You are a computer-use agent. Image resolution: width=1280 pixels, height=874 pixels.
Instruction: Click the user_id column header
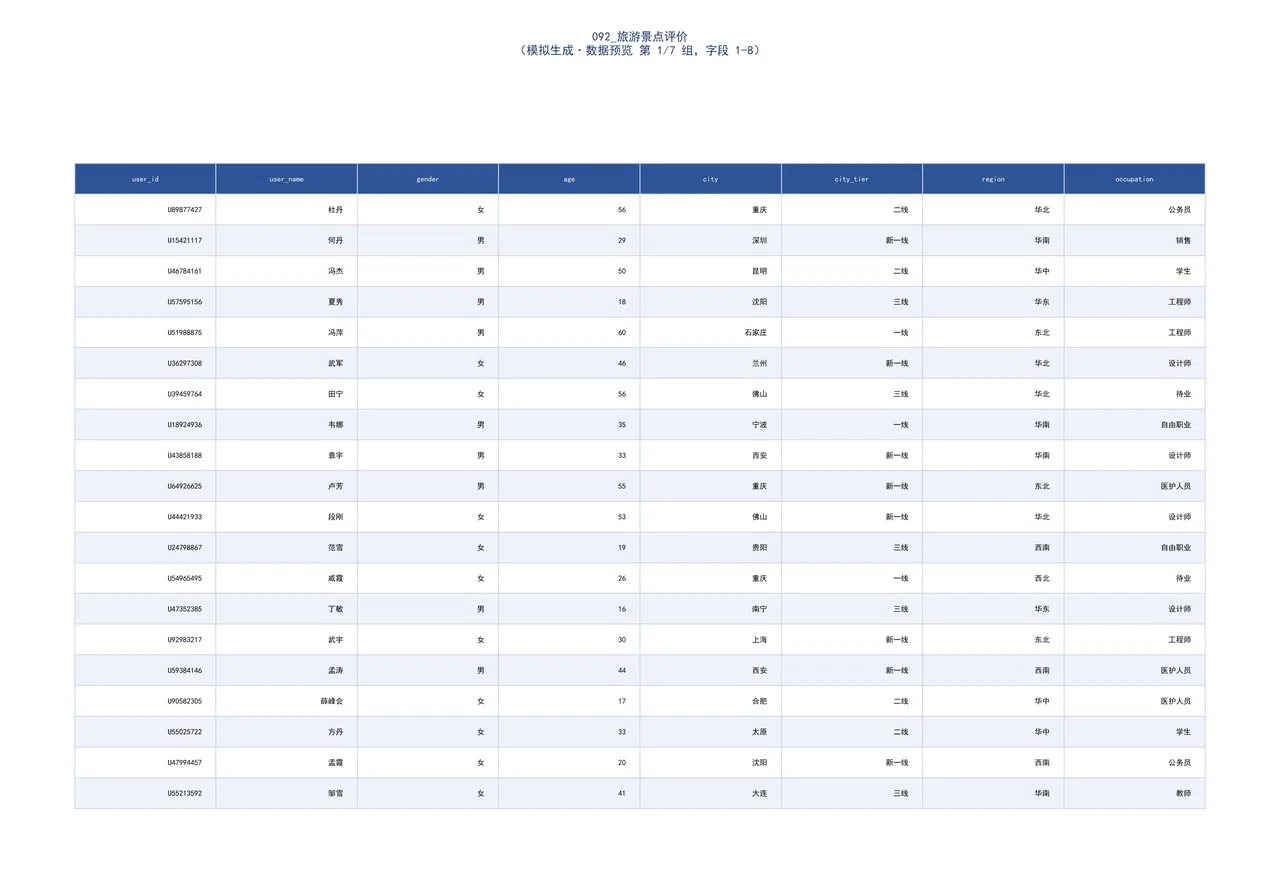145,179
